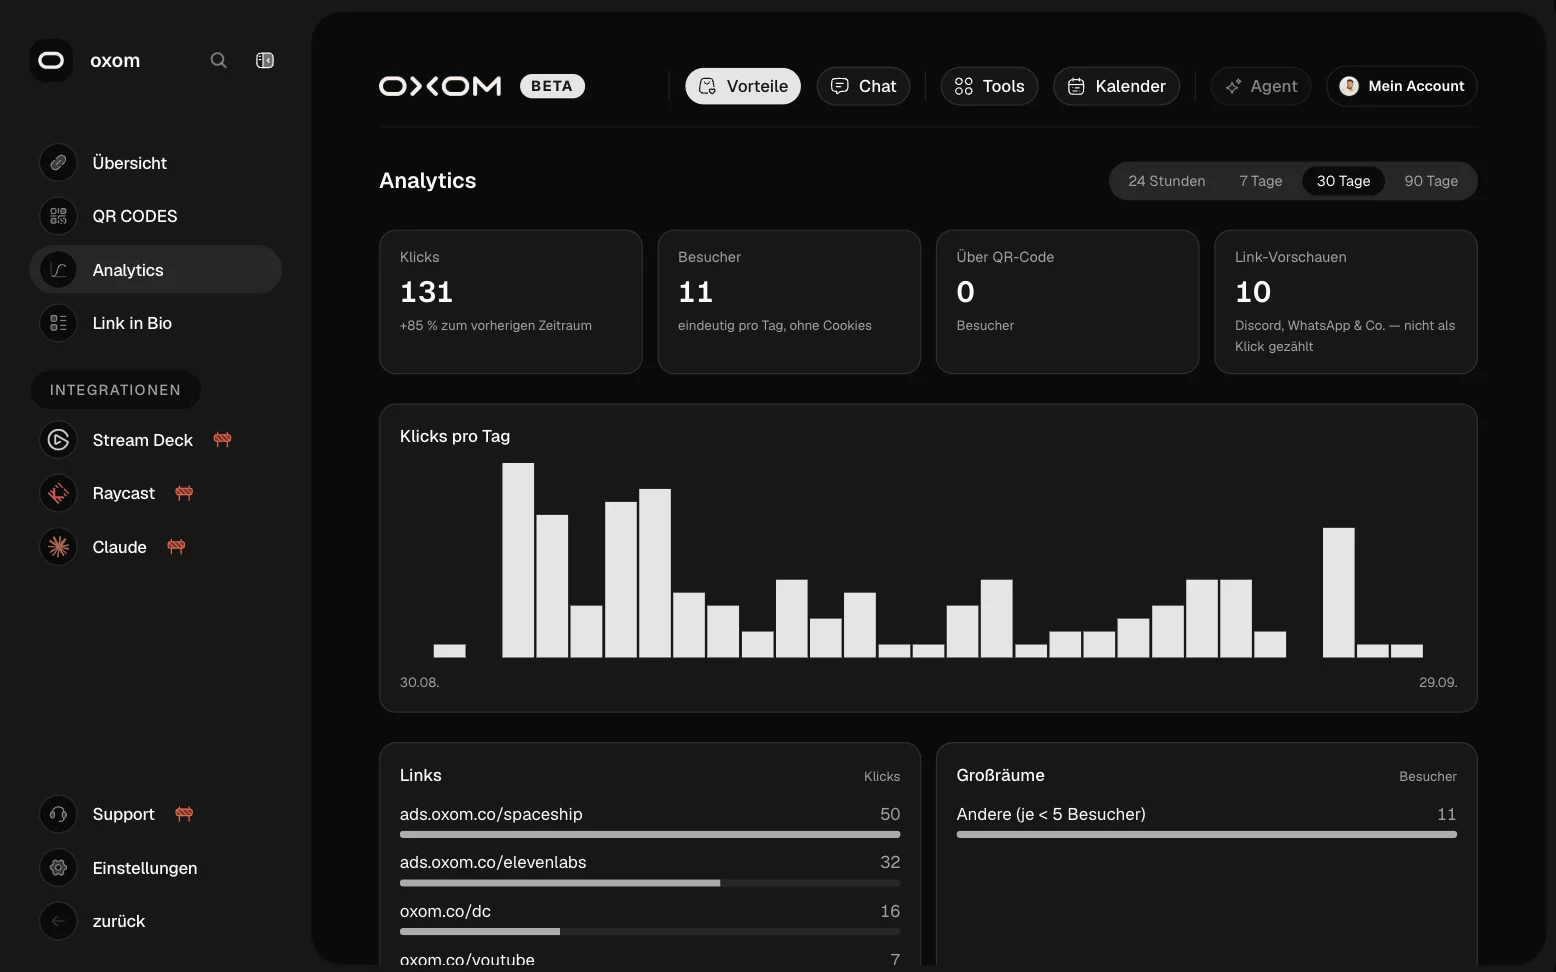Select 30 Tage time range
Screen dimensions: 1556x972
[x=1344, y=181]
